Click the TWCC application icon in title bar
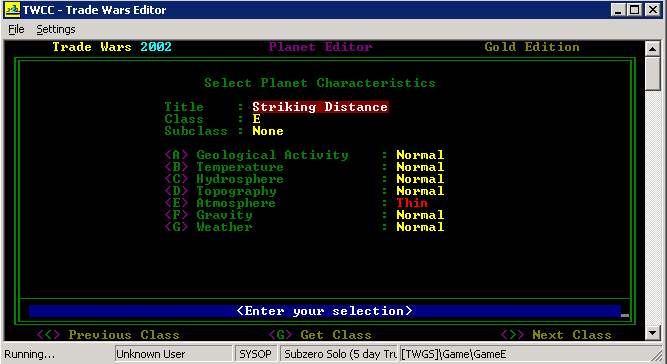This screenshot has height=364, width=667. point(12,9)
